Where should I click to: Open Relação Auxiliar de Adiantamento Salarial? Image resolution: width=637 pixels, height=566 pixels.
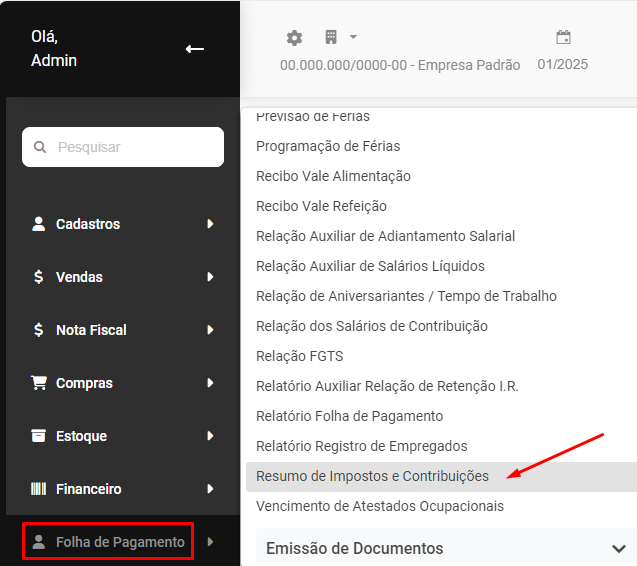(x=386, y=236)
